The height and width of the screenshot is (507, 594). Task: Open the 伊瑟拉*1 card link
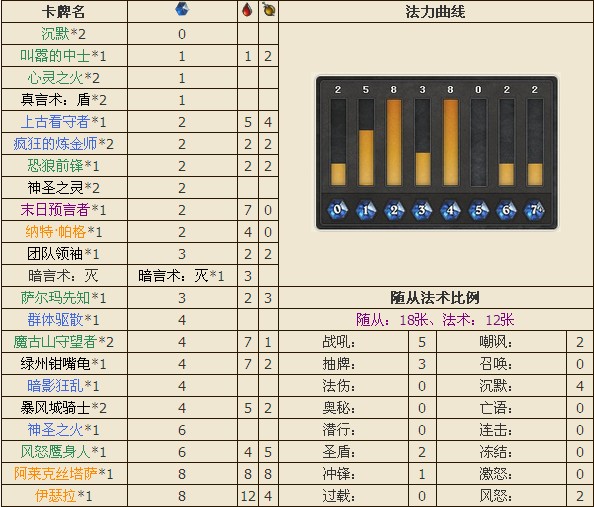click(63, 496)
